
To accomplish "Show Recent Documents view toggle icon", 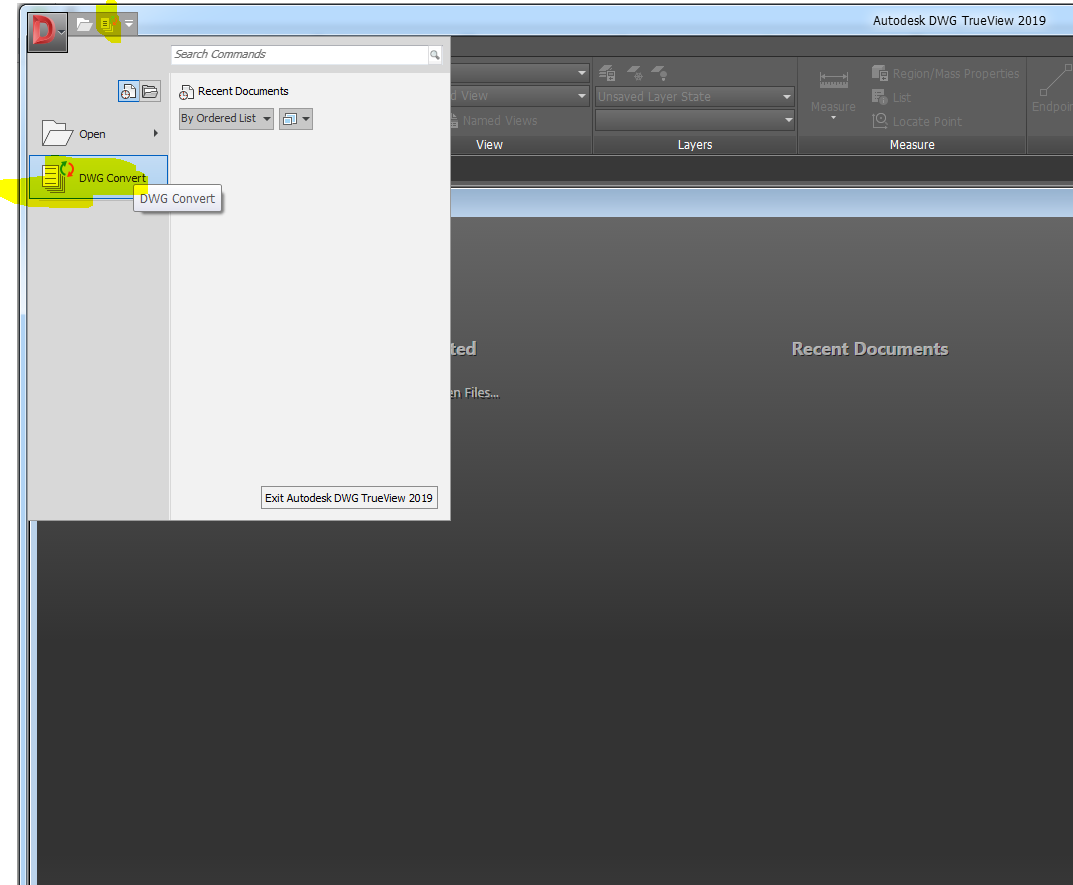I will (x=129, y=91).
